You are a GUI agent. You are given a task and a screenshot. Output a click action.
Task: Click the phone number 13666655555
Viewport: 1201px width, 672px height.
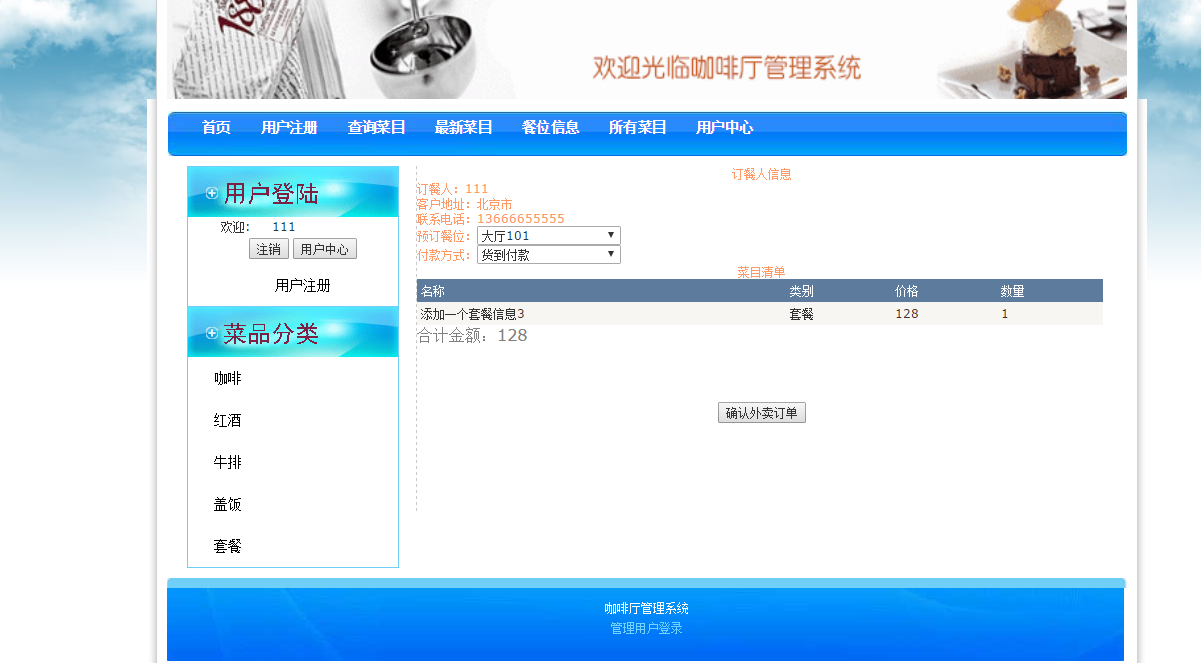pyautogui.click(x=520, y=219)
